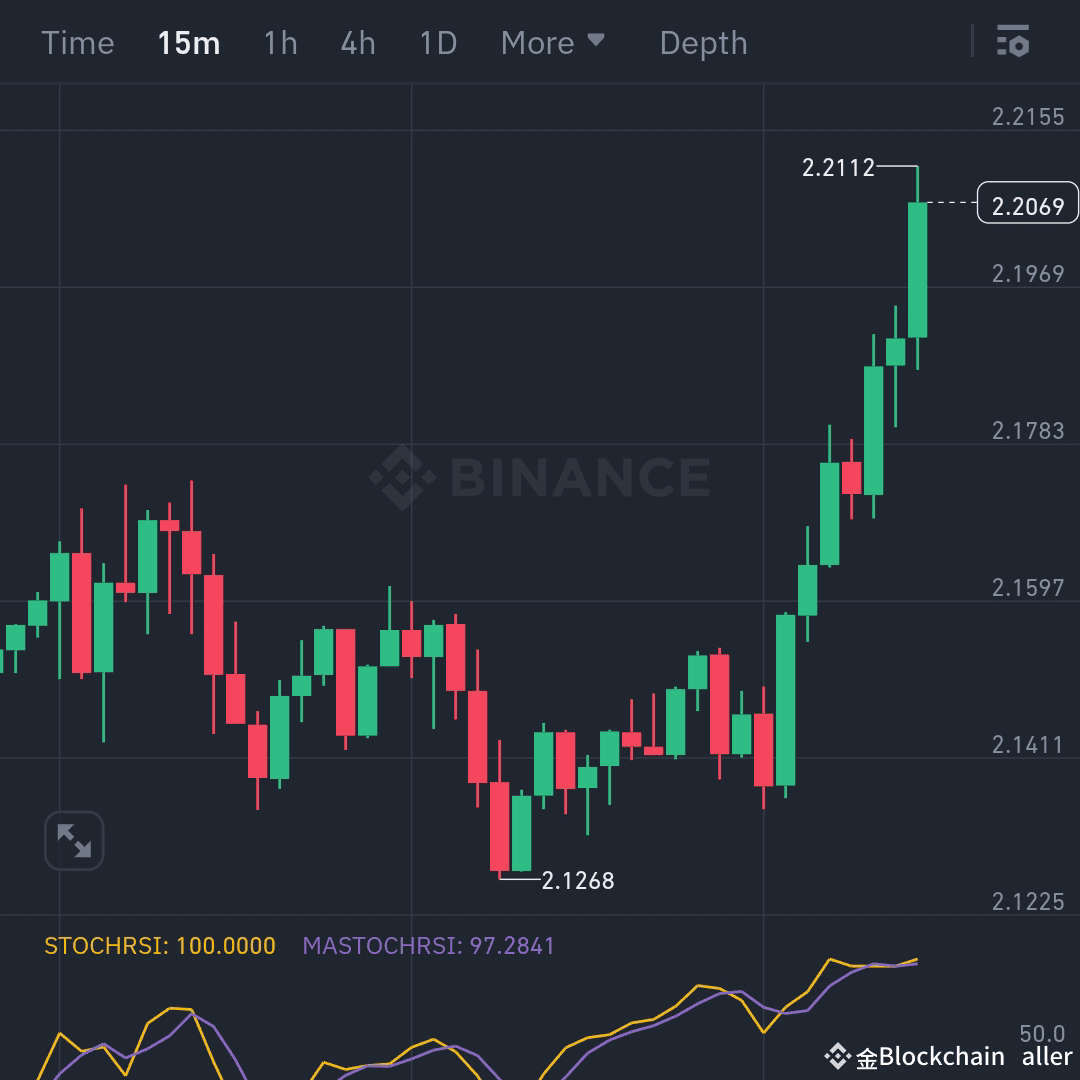Select the 1D timeframe
This screenshot has width=1080, height=1080.
click(x=436, y=42)
